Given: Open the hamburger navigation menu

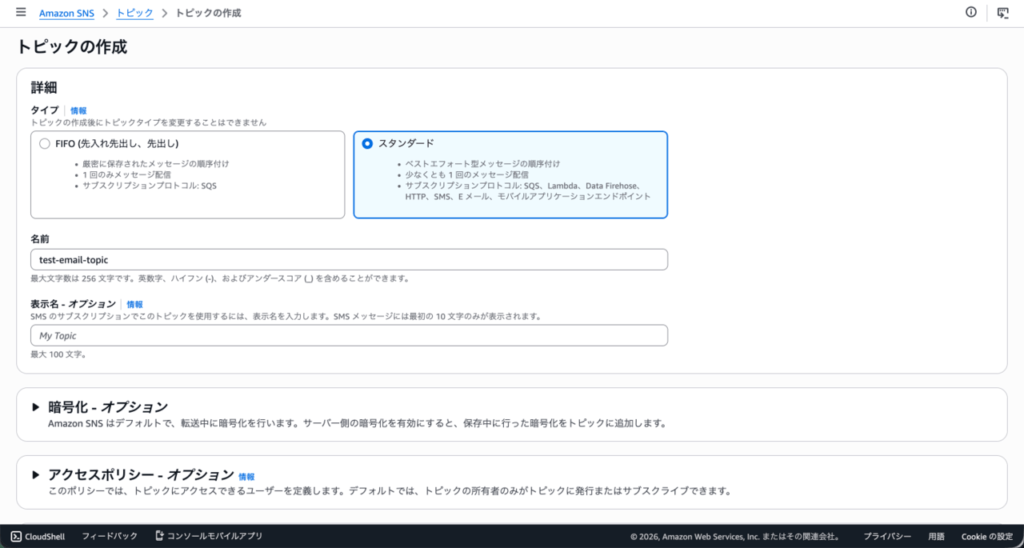Looking at the screenshot, I should (x=20, y=13).
